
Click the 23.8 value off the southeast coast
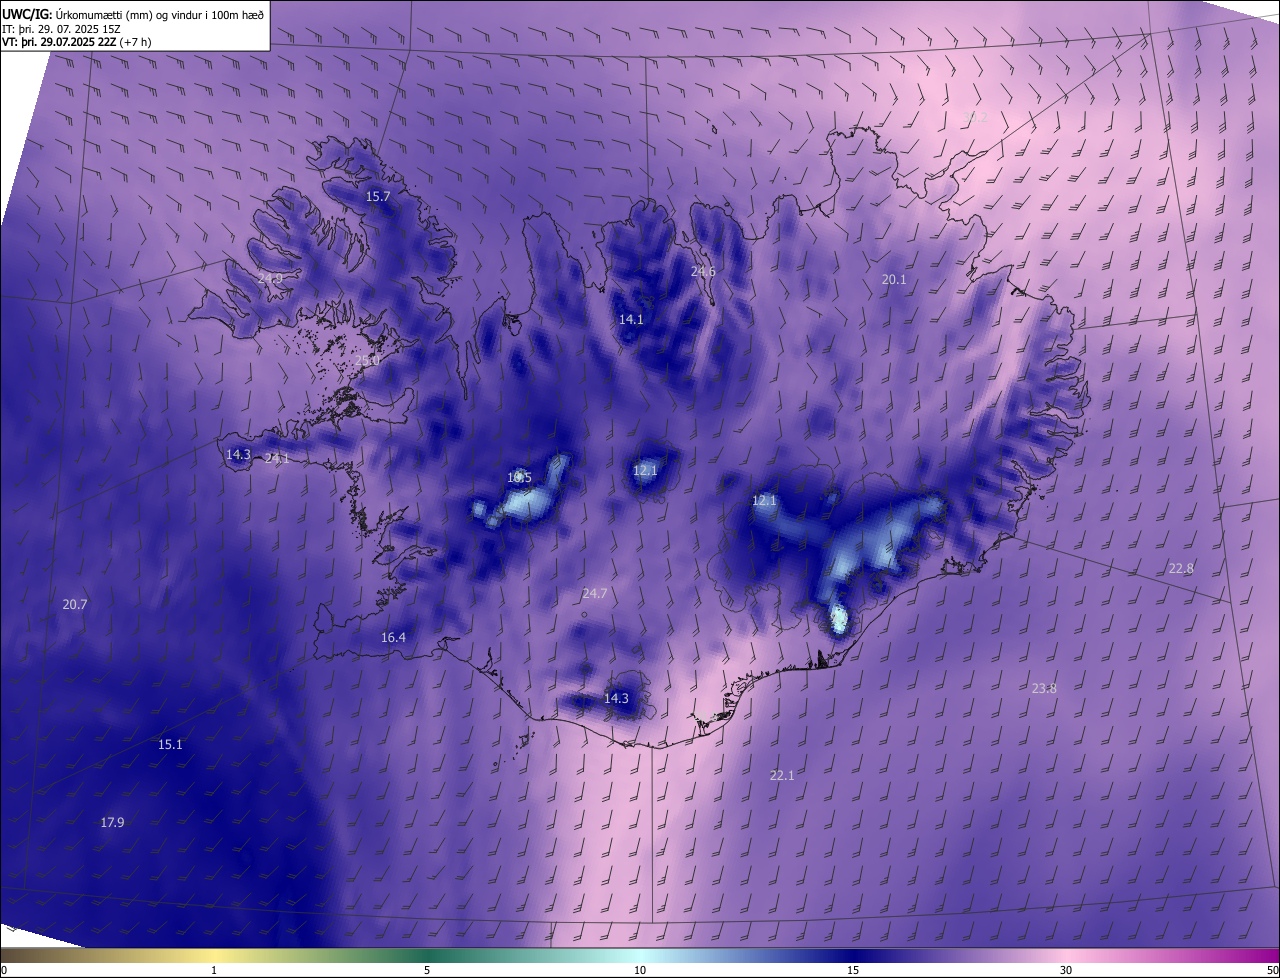tap(1044, 688)
